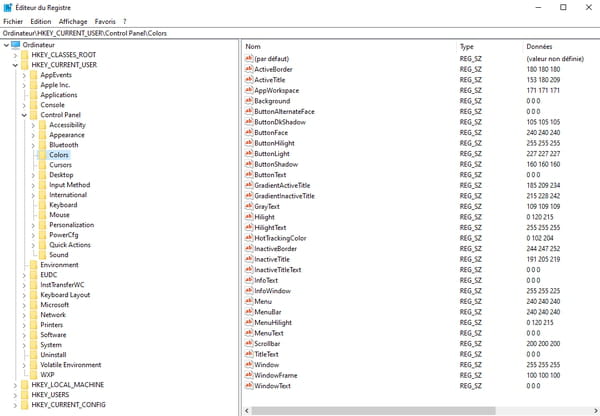Screen dimensions: 600x416
Task: Click the HKEY_LOCAL_MACHINE folder icon
Action: (24, 385)
